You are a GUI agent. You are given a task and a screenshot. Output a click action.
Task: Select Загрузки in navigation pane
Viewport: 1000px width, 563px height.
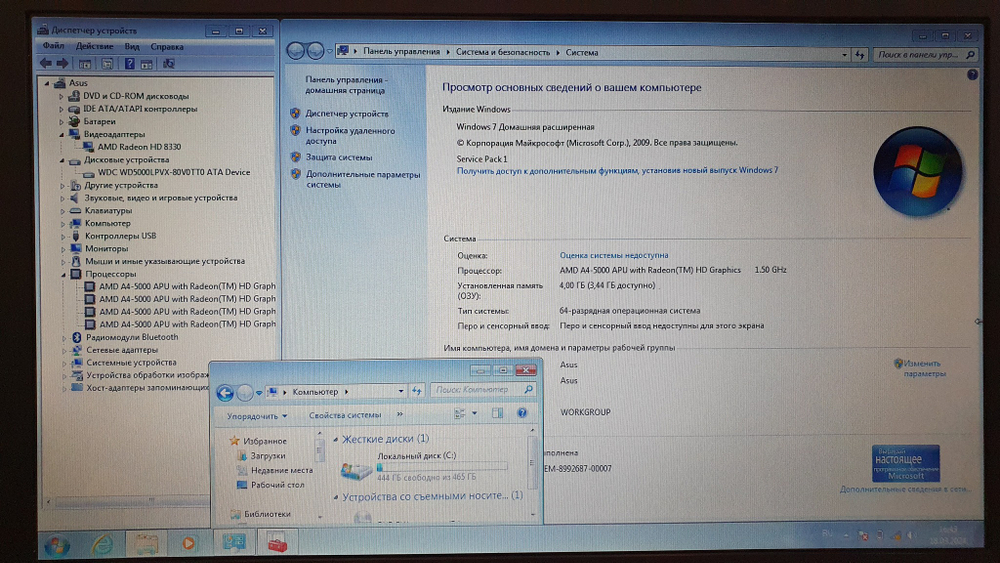click(x=268, y=456)
